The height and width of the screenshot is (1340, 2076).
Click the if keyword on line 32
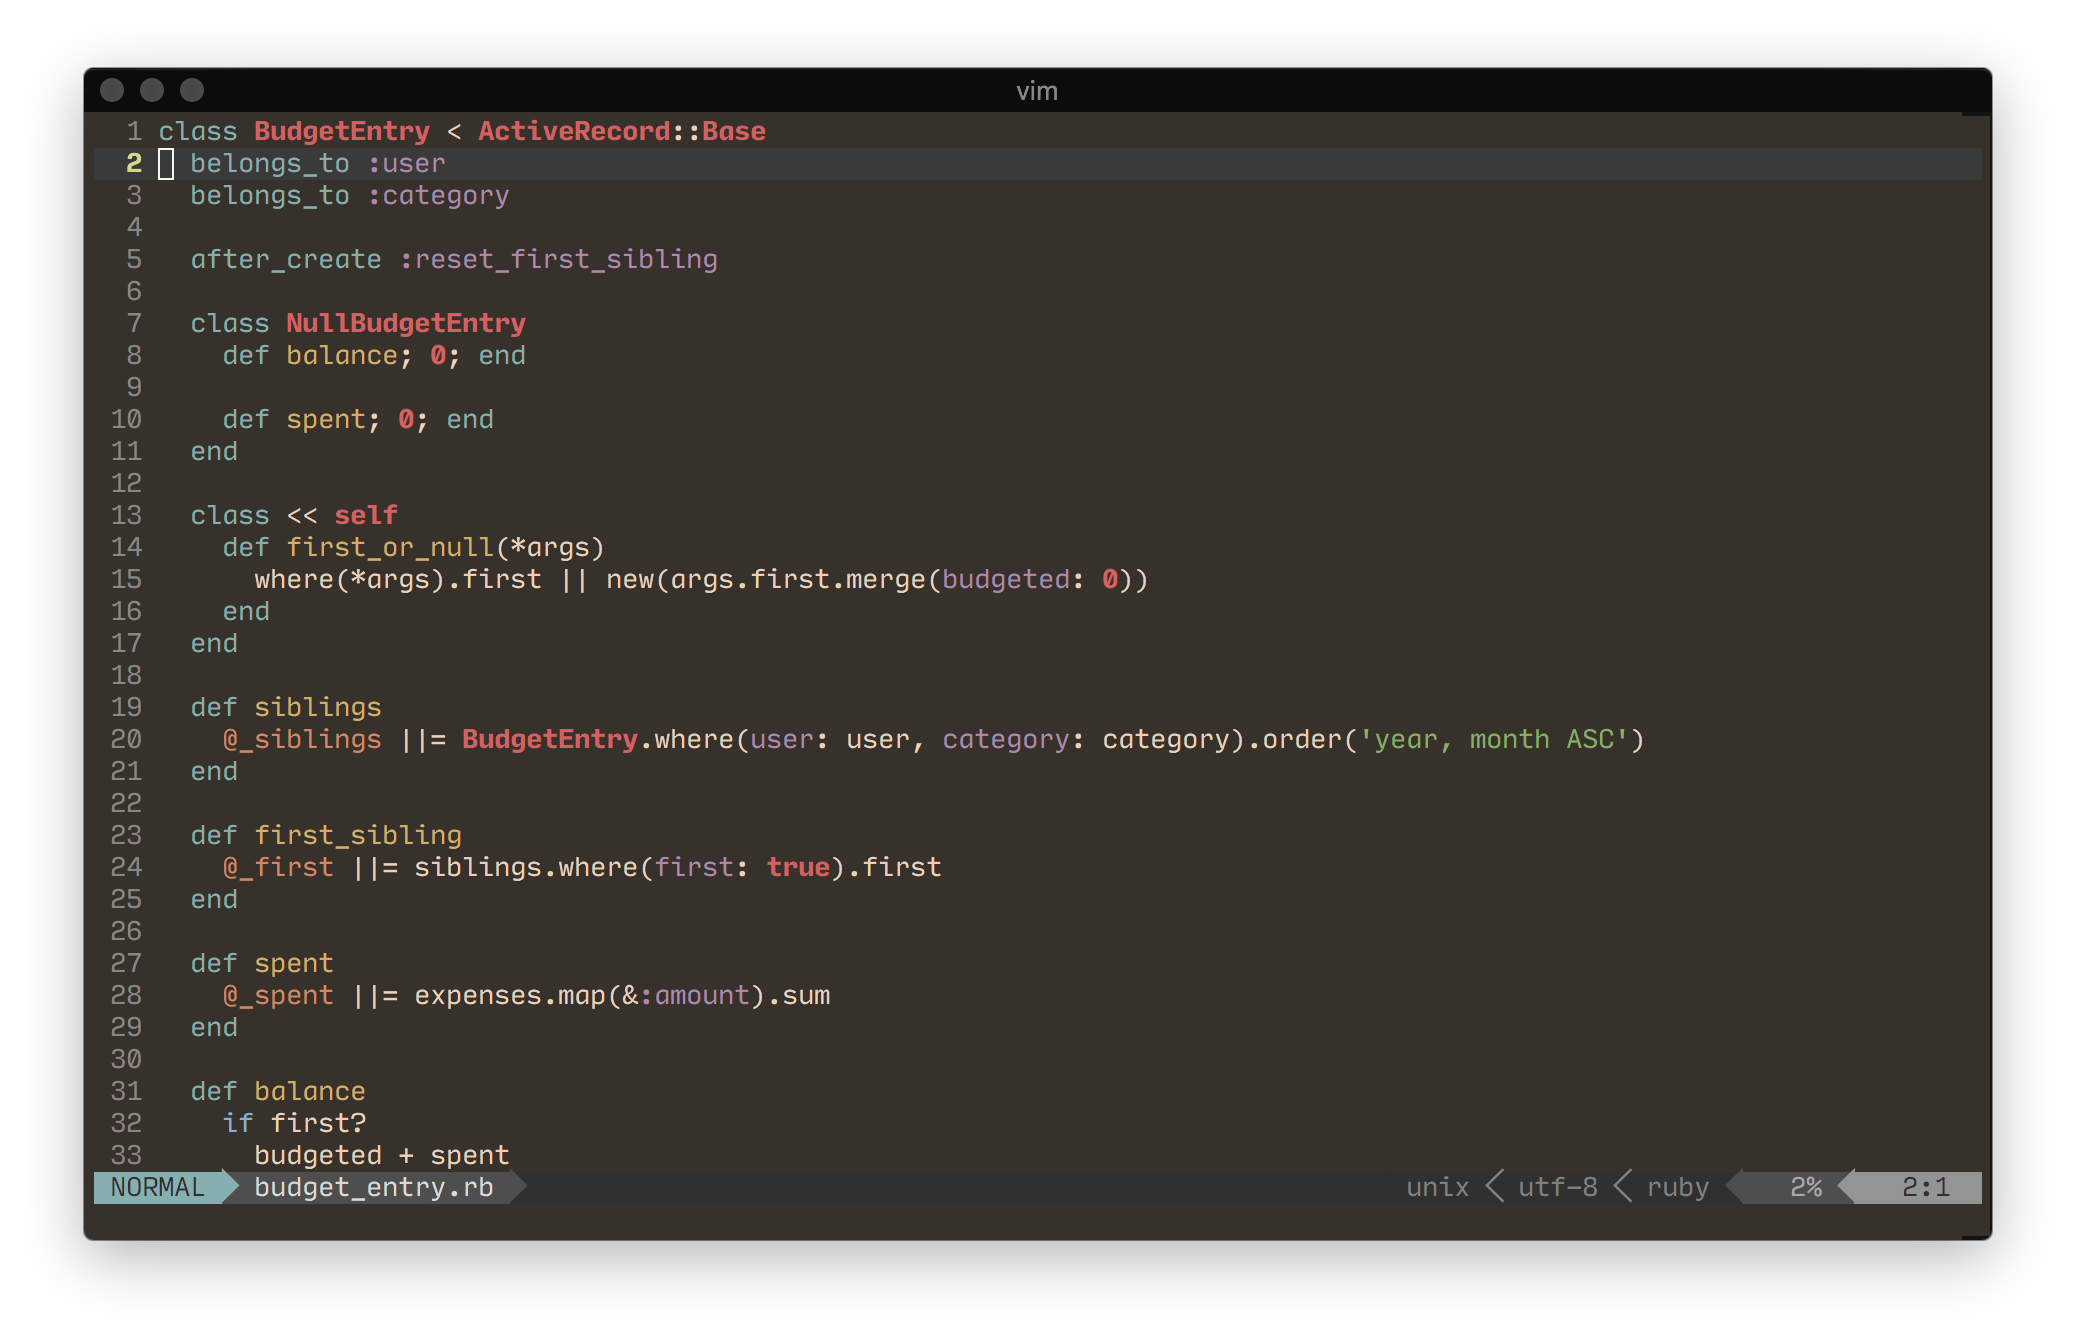(238, 1123)
